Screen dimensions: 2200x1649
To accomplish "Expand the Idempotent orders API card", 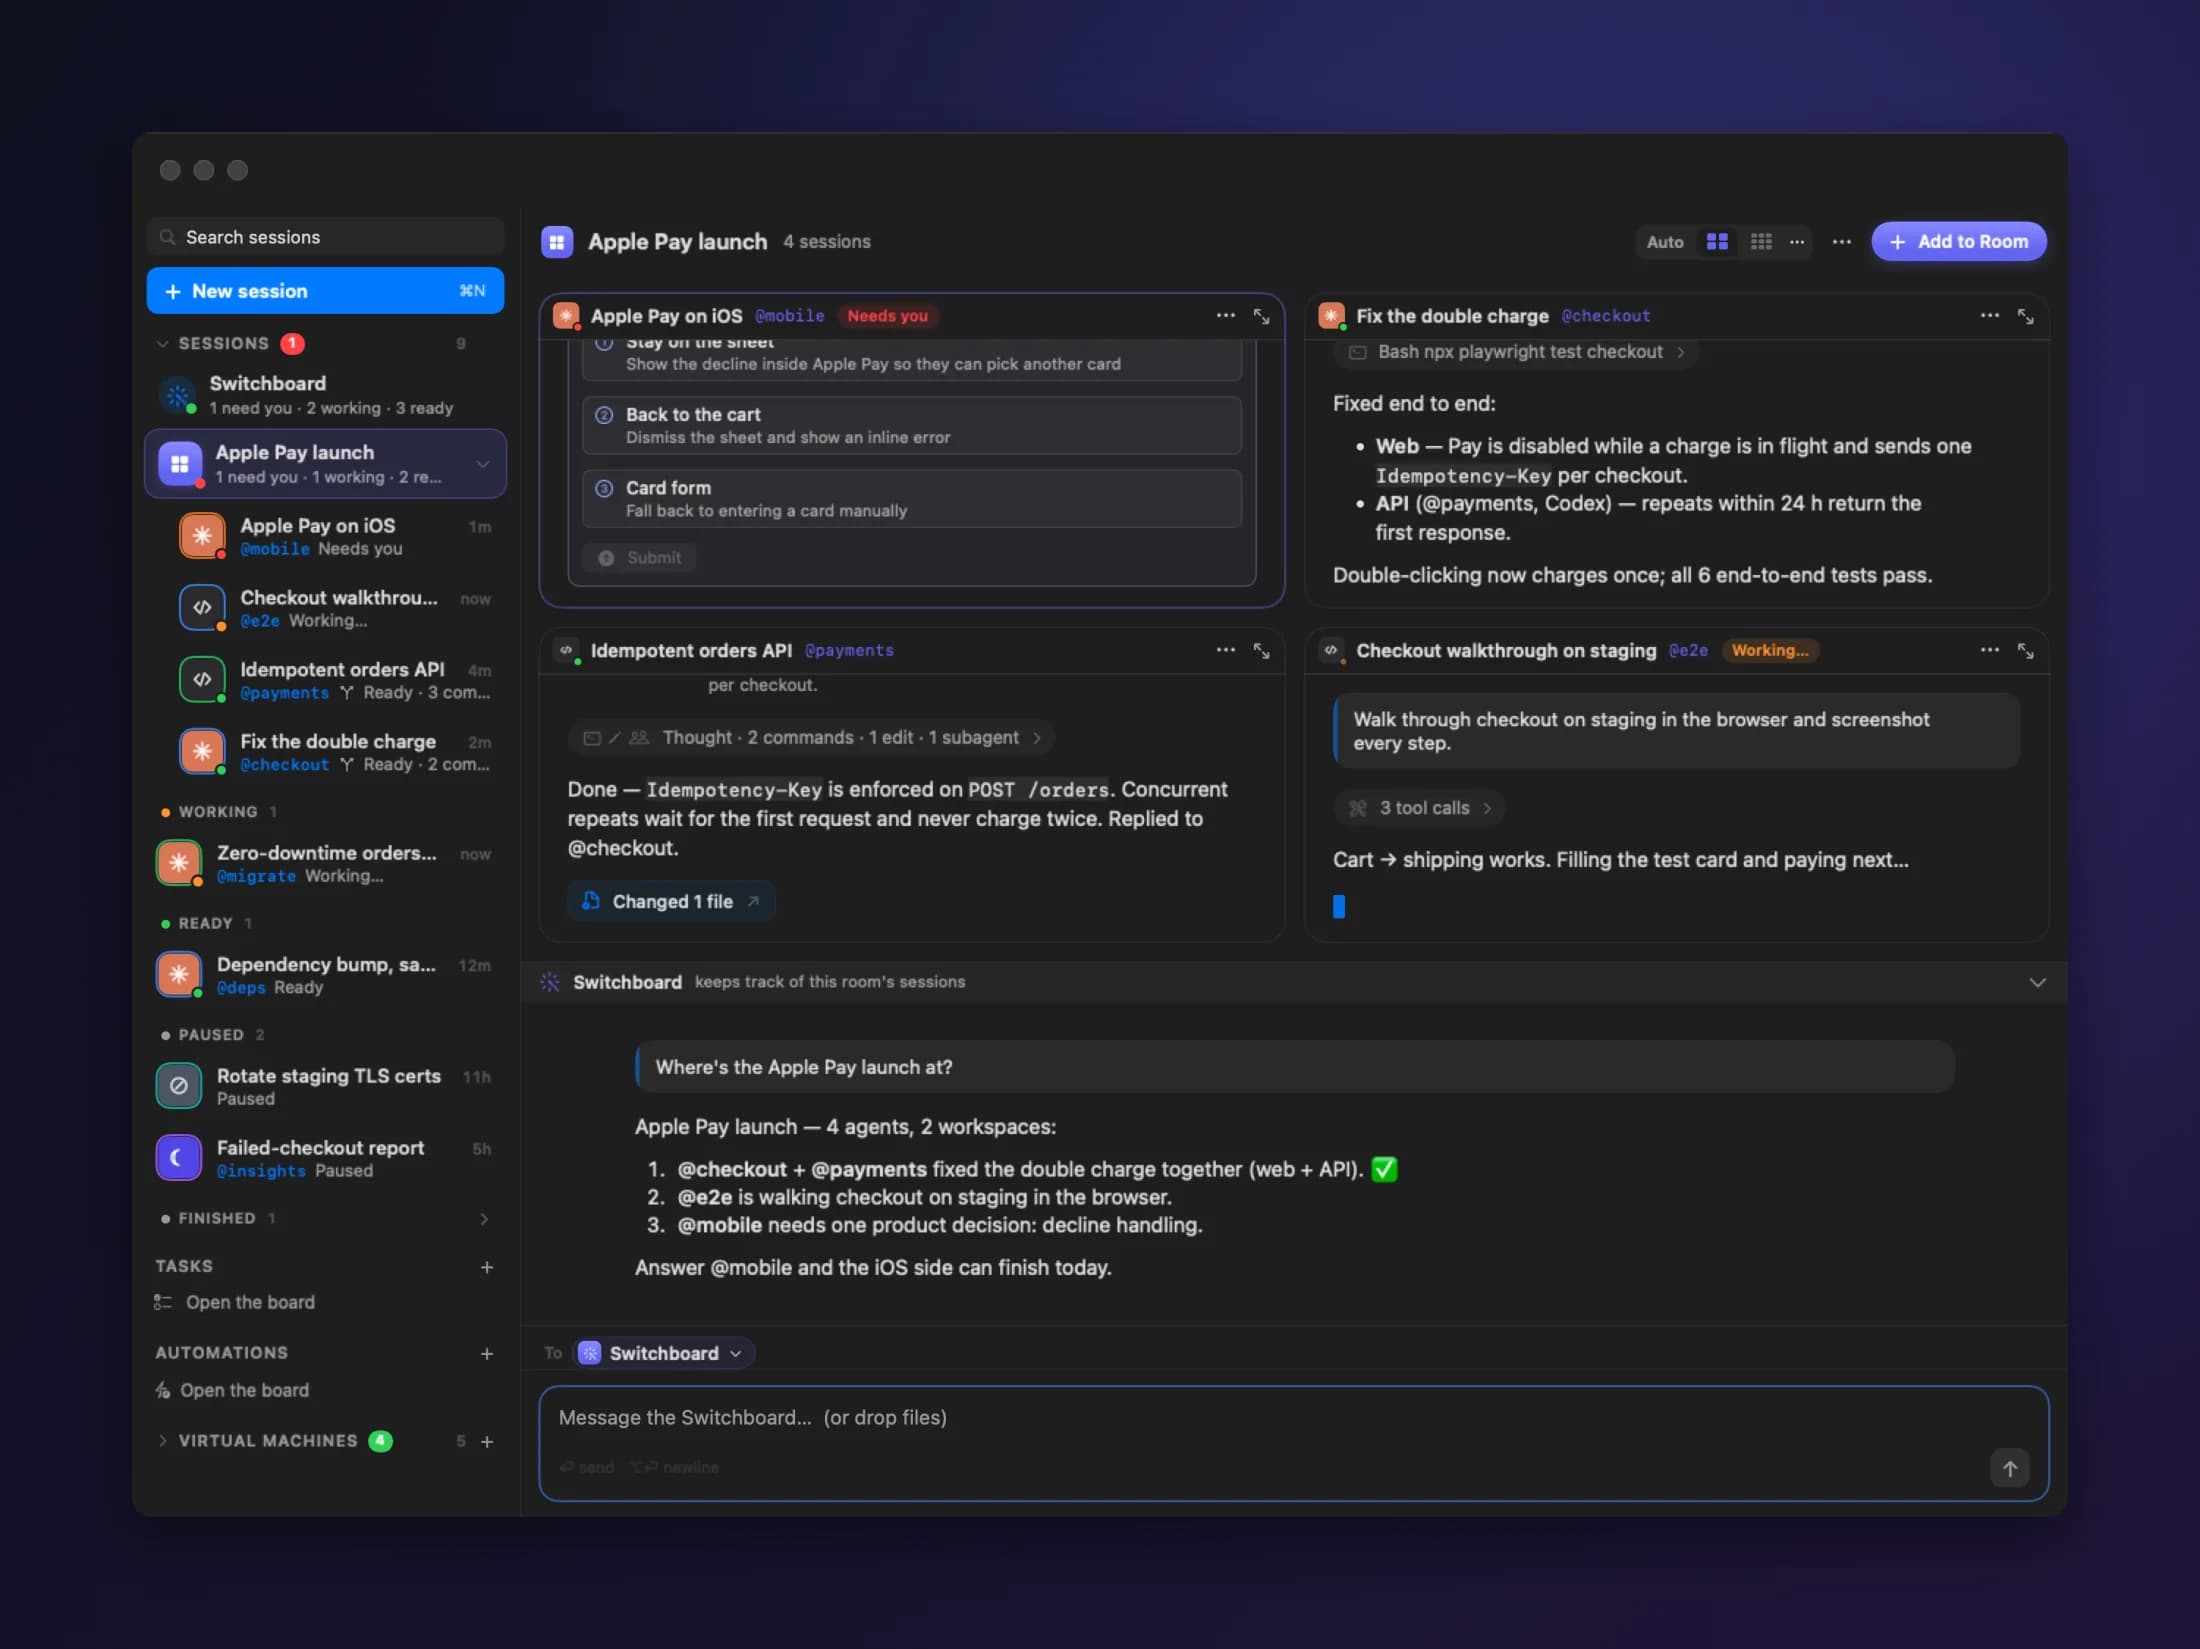I will coord(1261,651).
